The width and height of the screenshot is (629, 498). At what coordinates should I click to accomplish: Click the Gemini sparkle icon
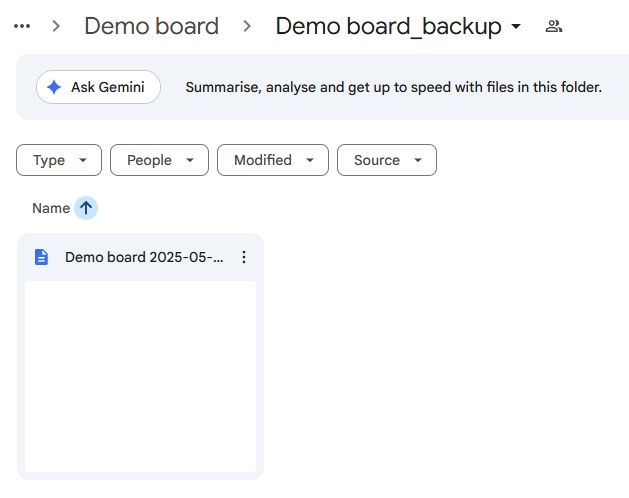pos(54,87)
